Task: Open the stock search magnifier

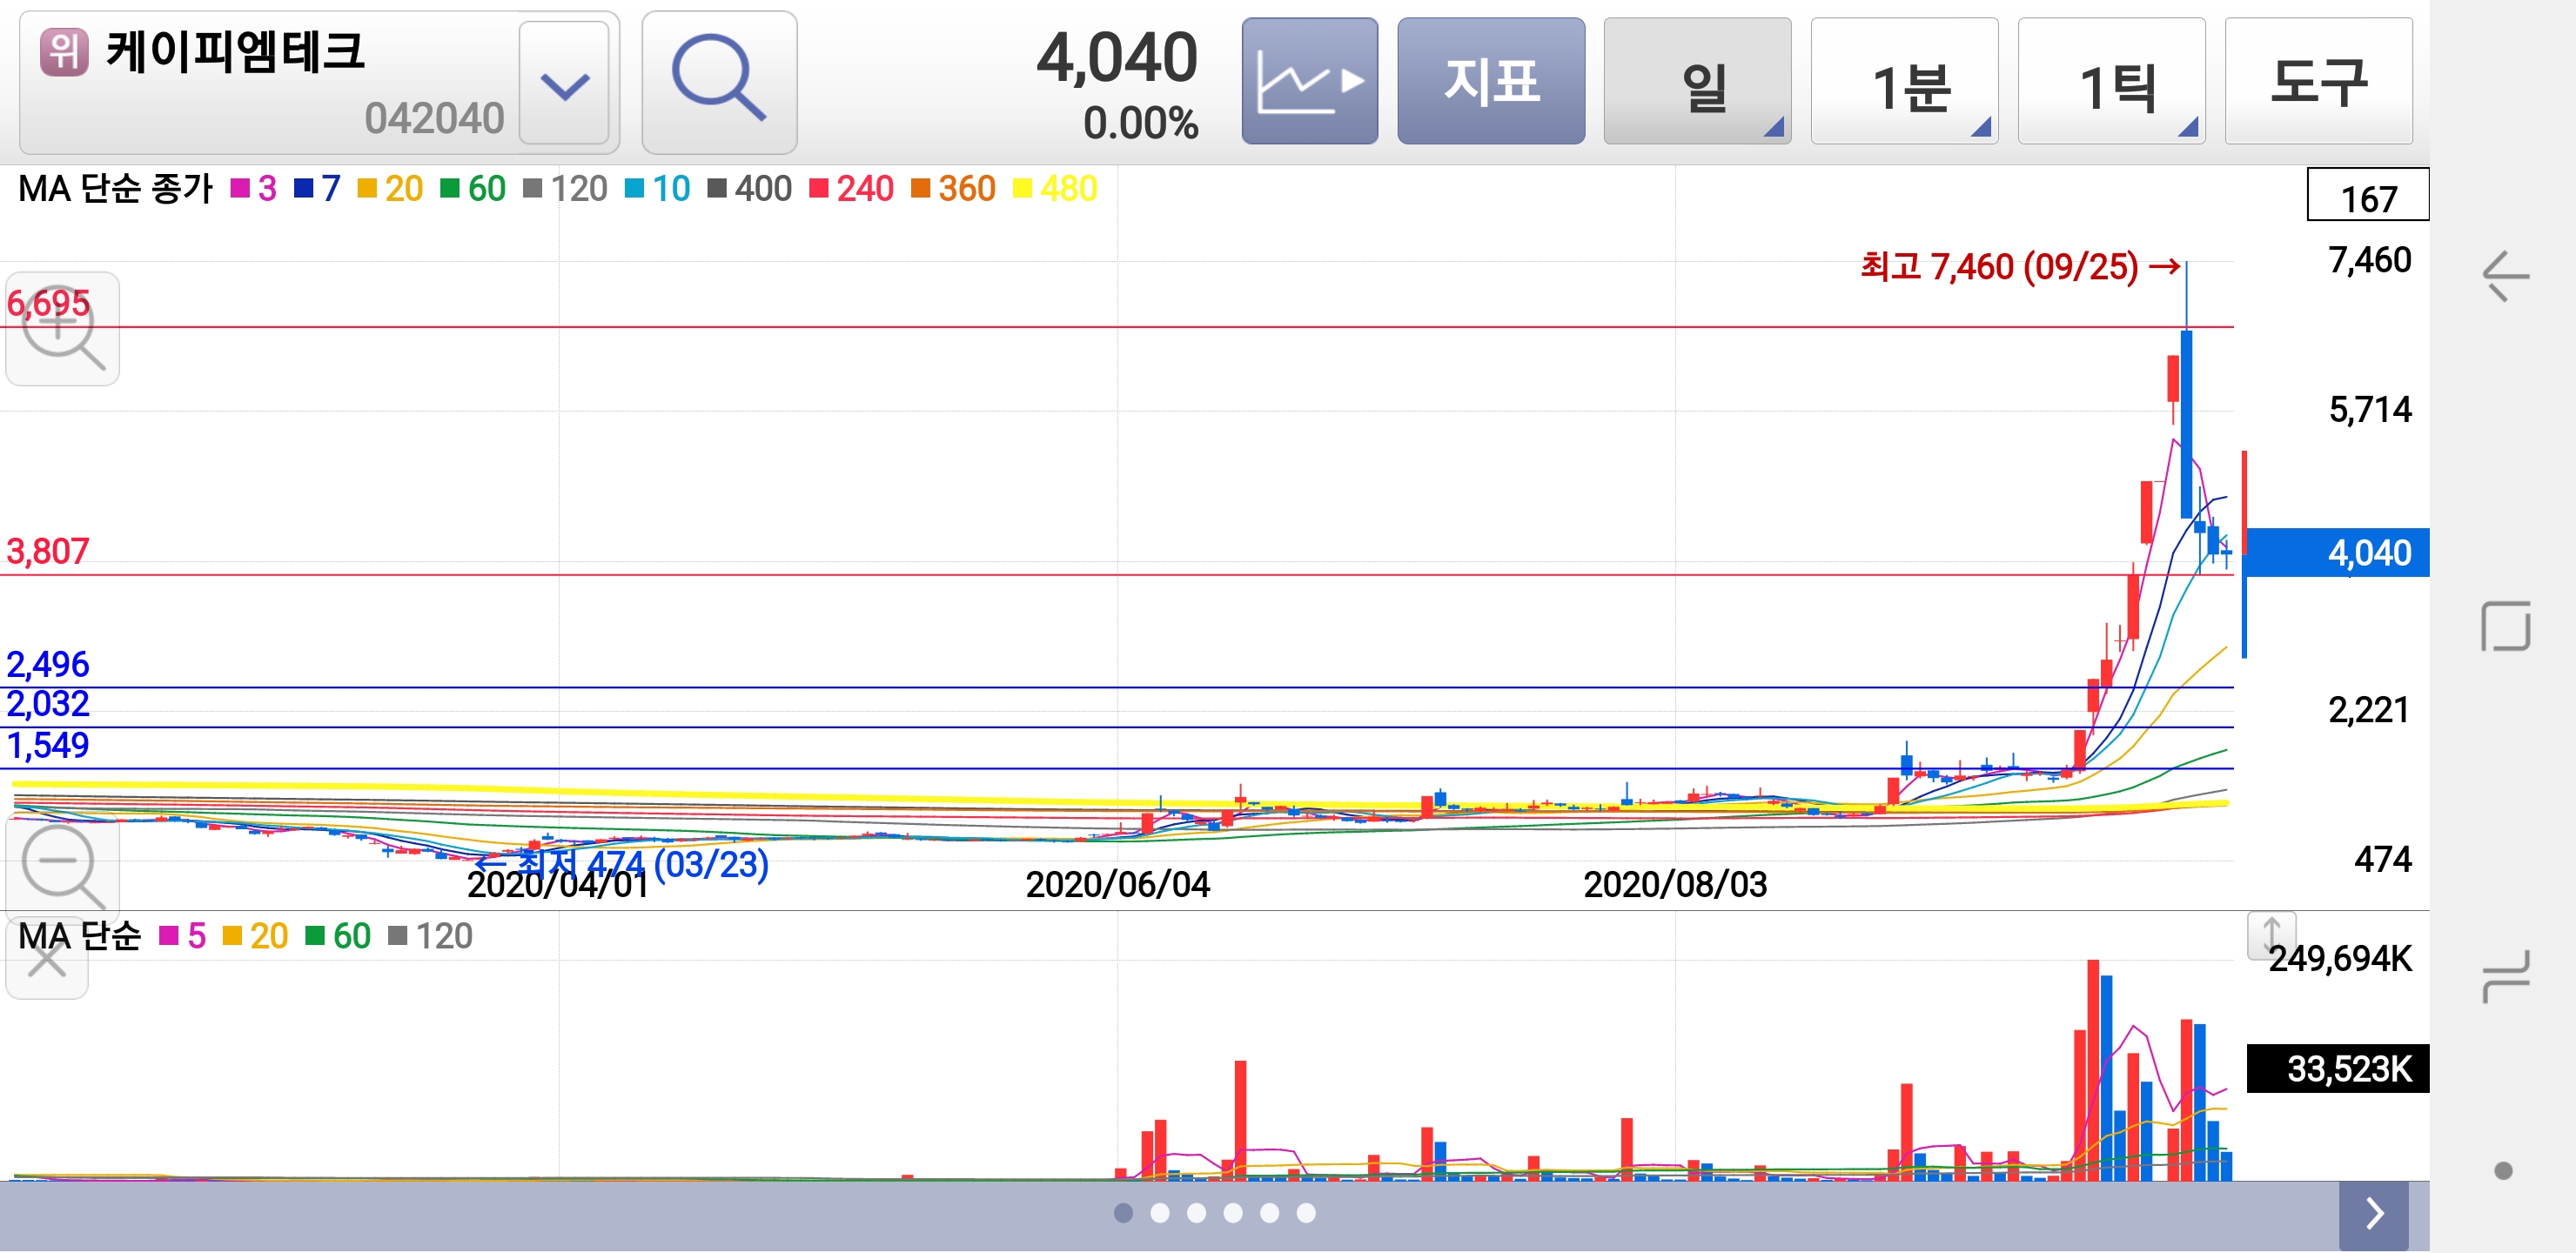Action: 719,82
